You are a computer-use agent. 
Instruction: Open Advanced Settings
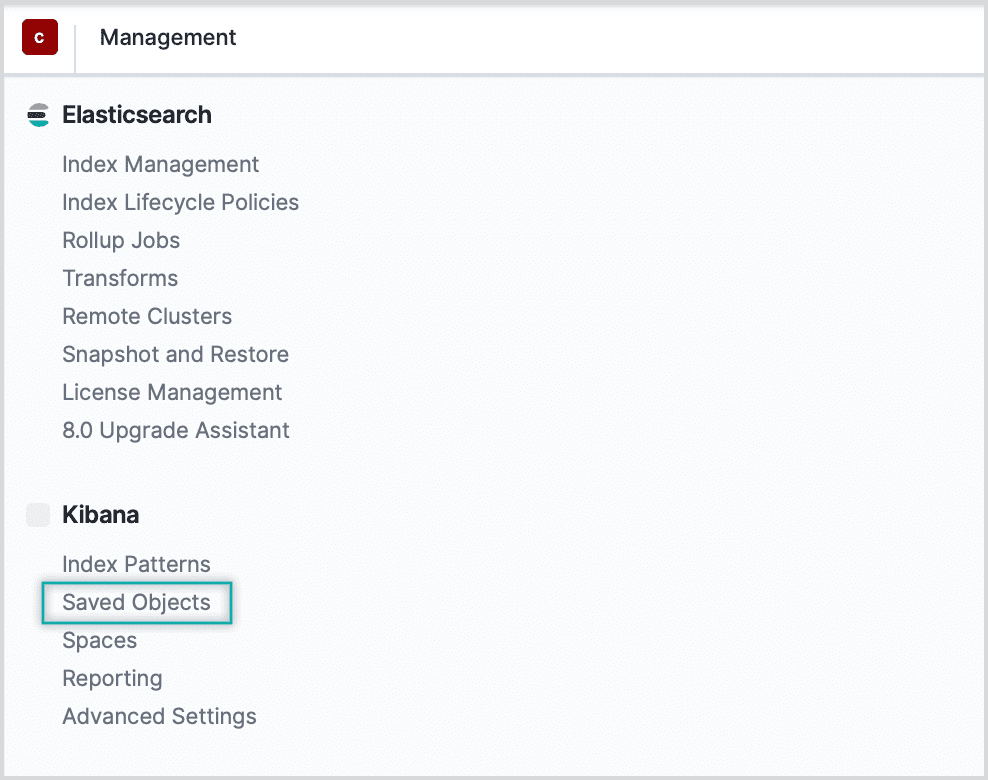(x=159, y=716)
